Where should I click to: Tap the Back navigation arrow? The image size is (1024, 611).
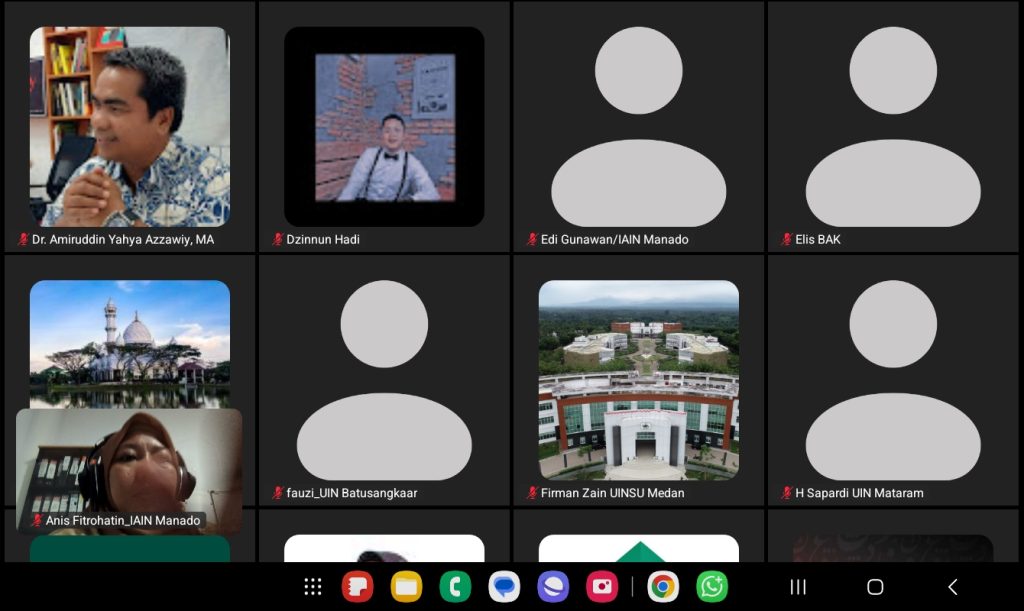click(x=952, y=587)
